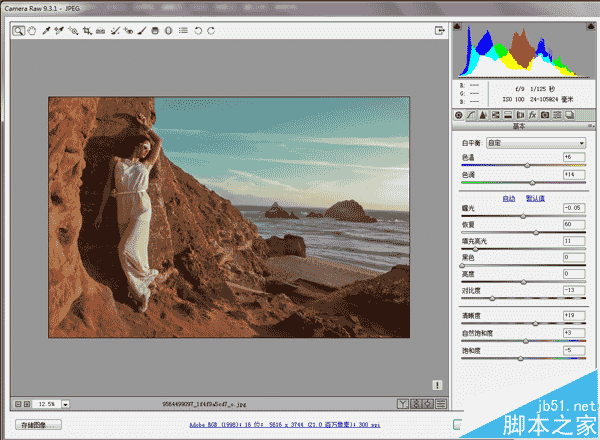Select the Hand tool
The image size is (600, 440).
(x=32, y=31)
